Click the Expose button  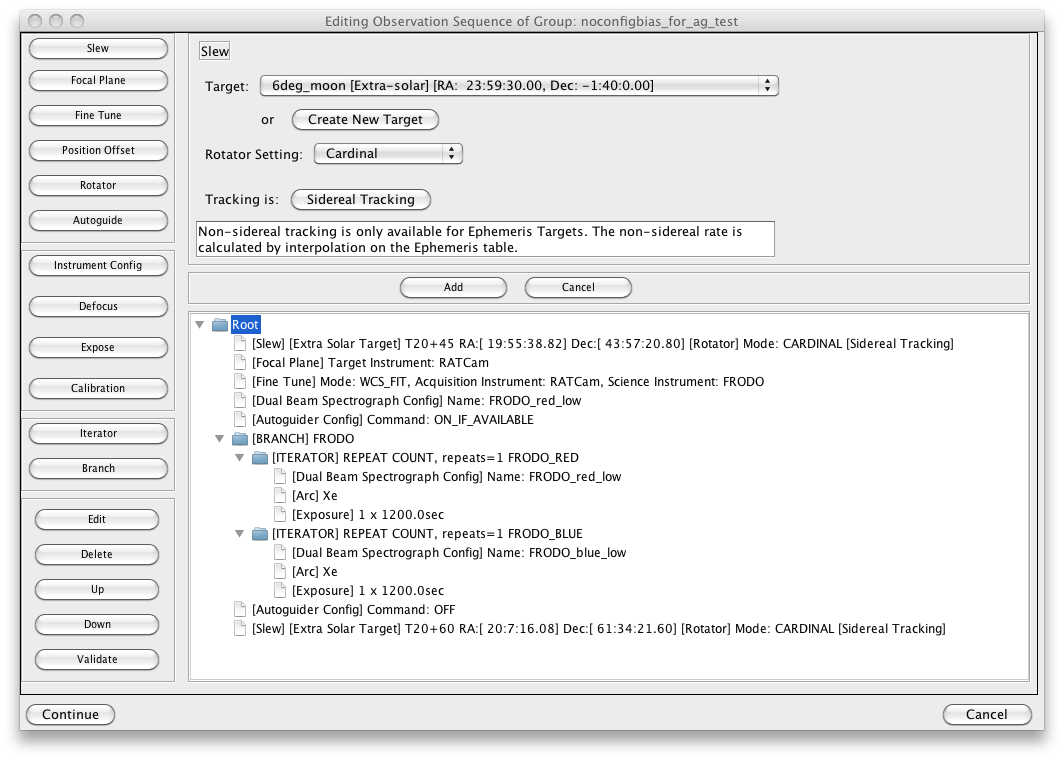coord(98,347)
